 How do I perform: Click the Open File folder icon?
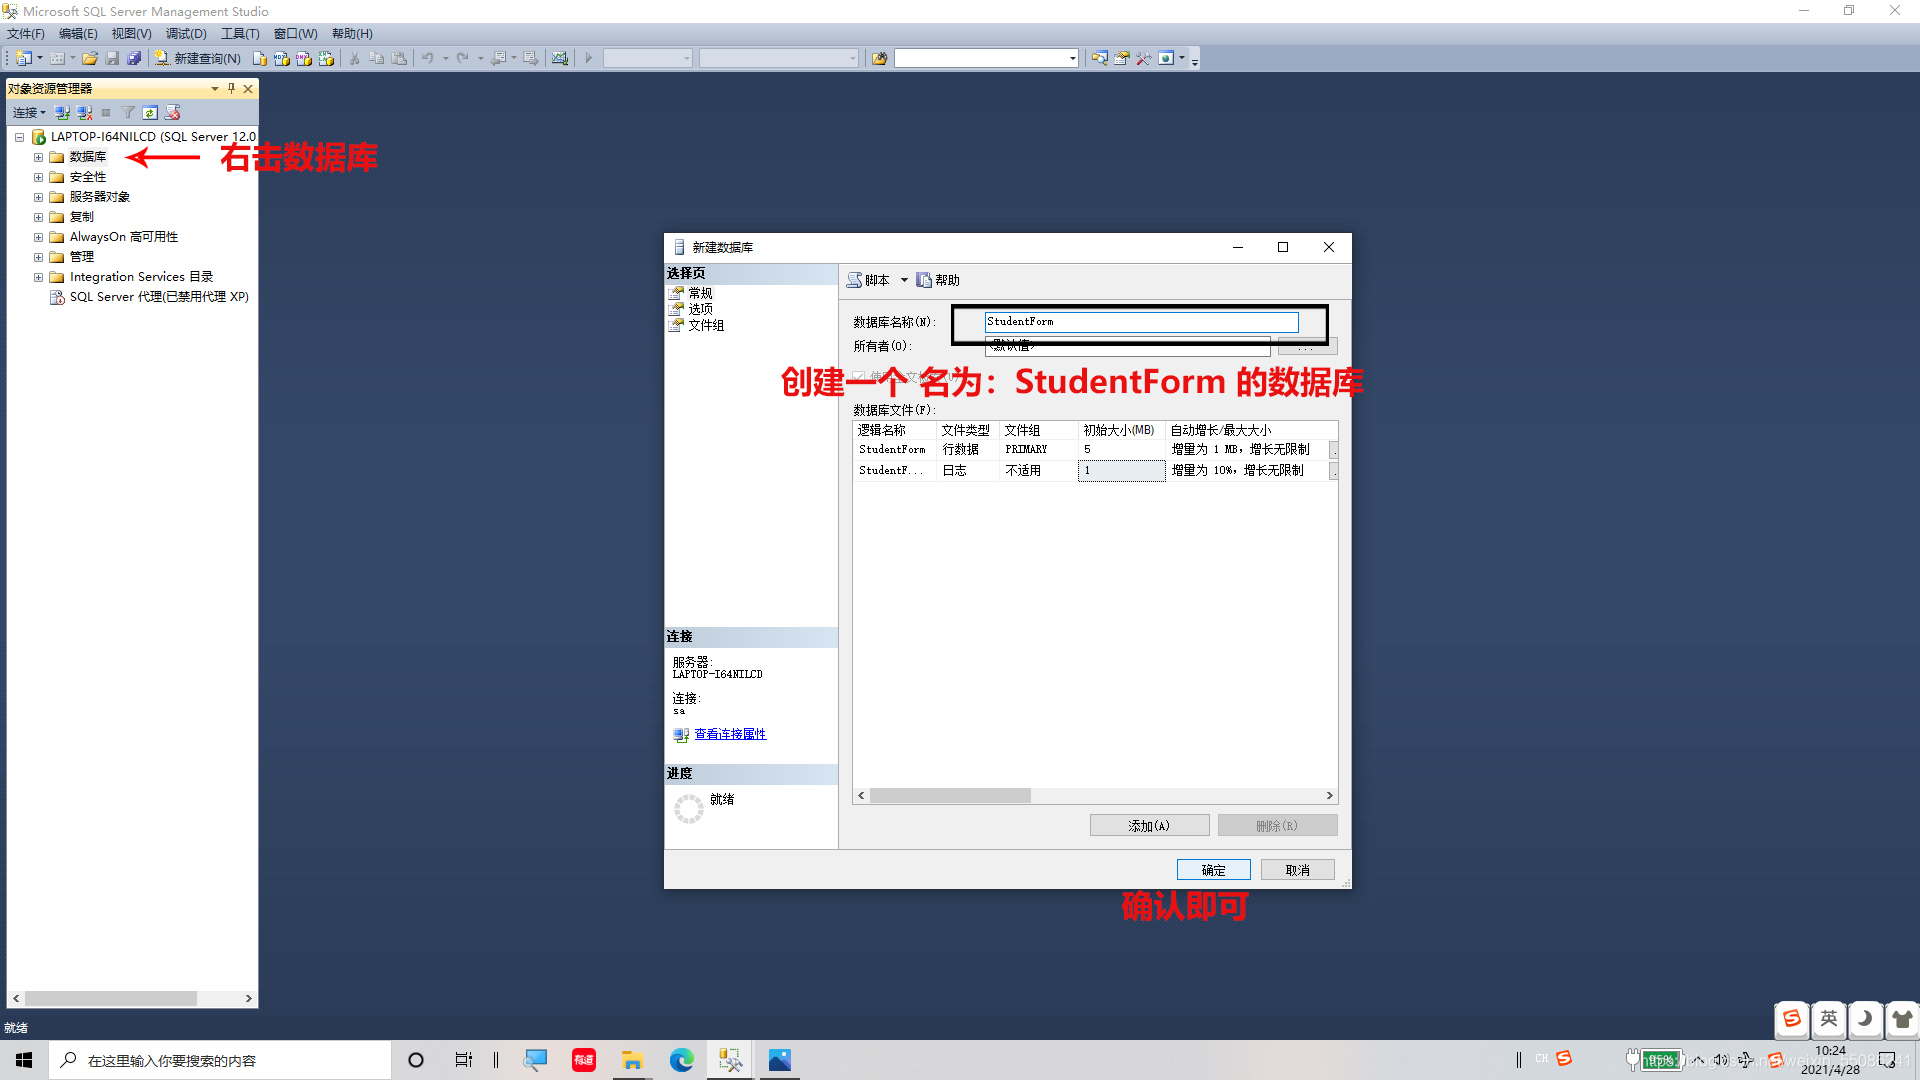click(90, 58)
